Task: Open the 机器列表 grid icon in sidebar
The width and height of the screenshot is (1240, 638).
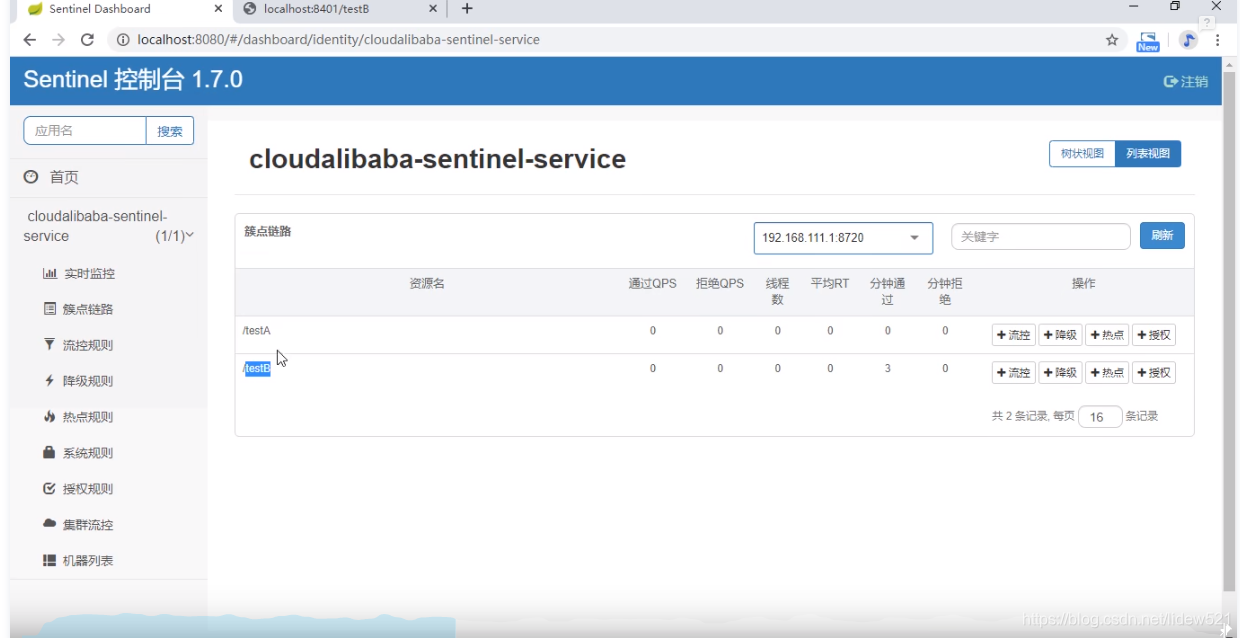Action: [50, 561]
